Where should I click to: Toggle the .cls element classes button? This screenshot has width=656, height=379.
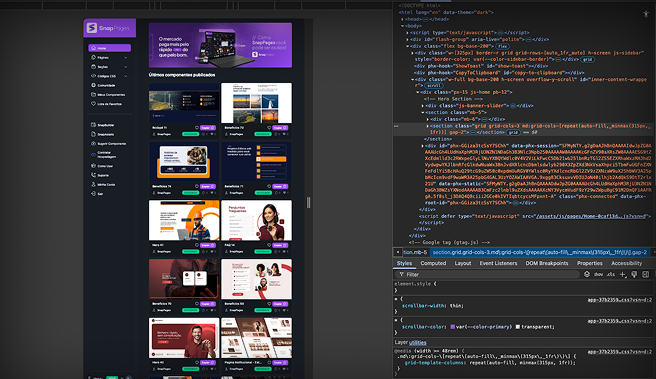pos(611,274)
